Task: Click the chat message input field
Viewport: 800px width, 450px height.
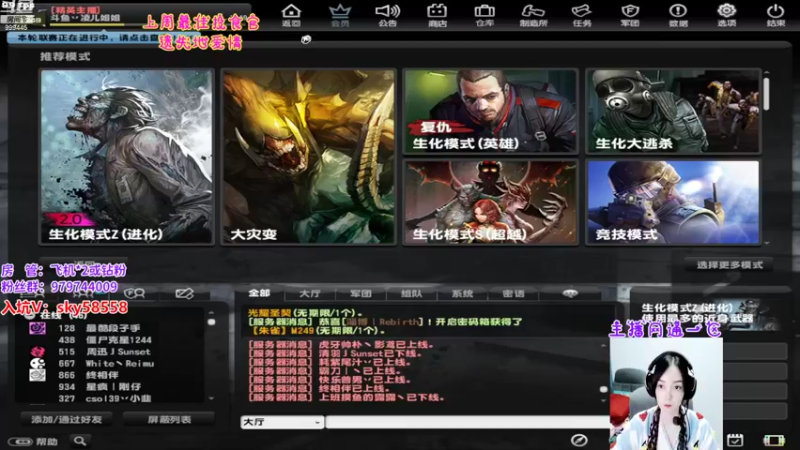Action: 467,422
